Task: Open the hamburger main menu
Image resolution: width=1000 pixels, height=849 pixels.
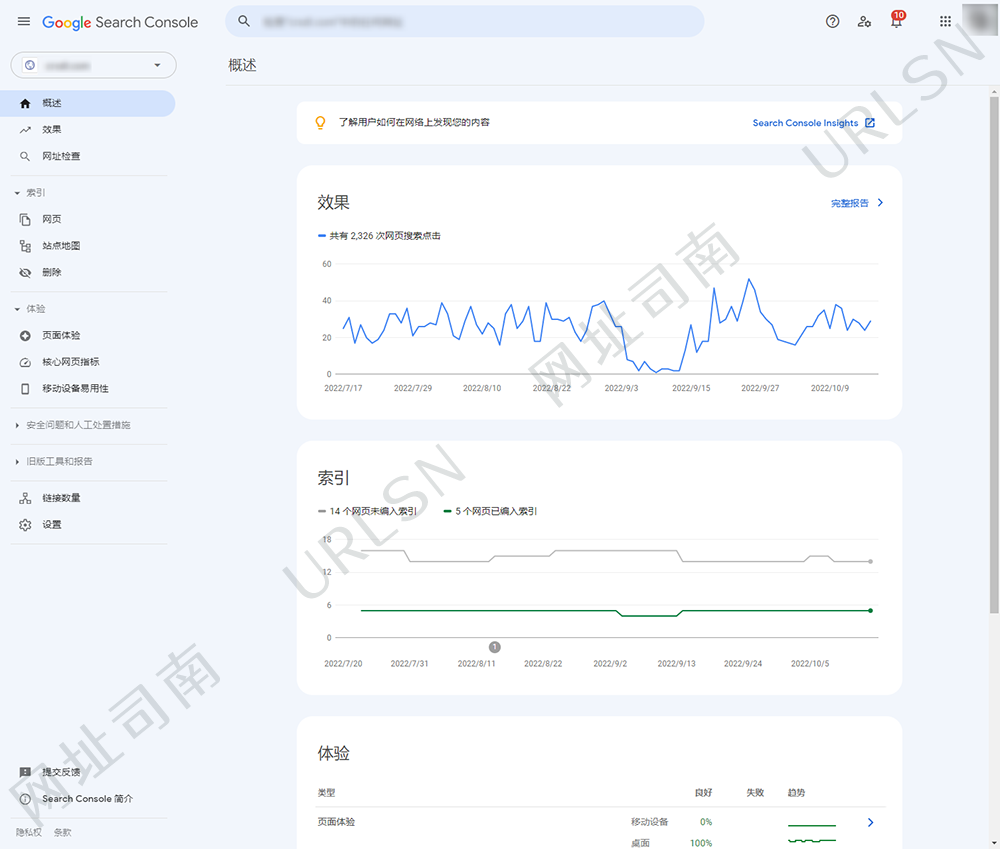Action: 24,22
